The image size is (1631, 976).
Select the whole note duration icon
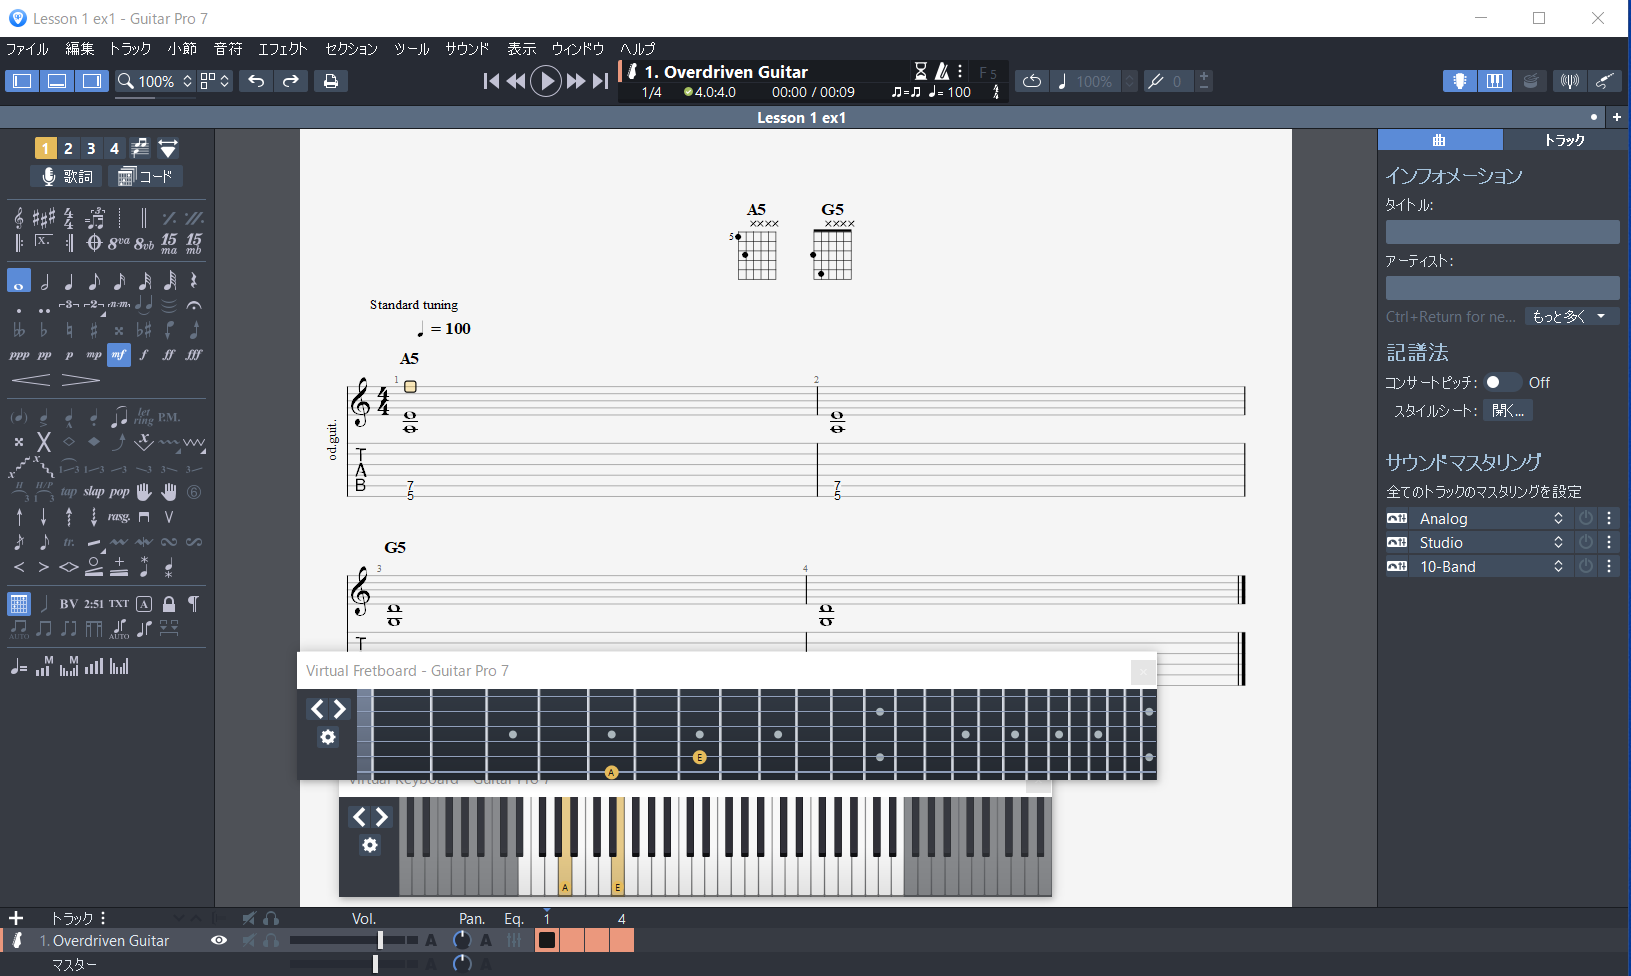(19, 282)
